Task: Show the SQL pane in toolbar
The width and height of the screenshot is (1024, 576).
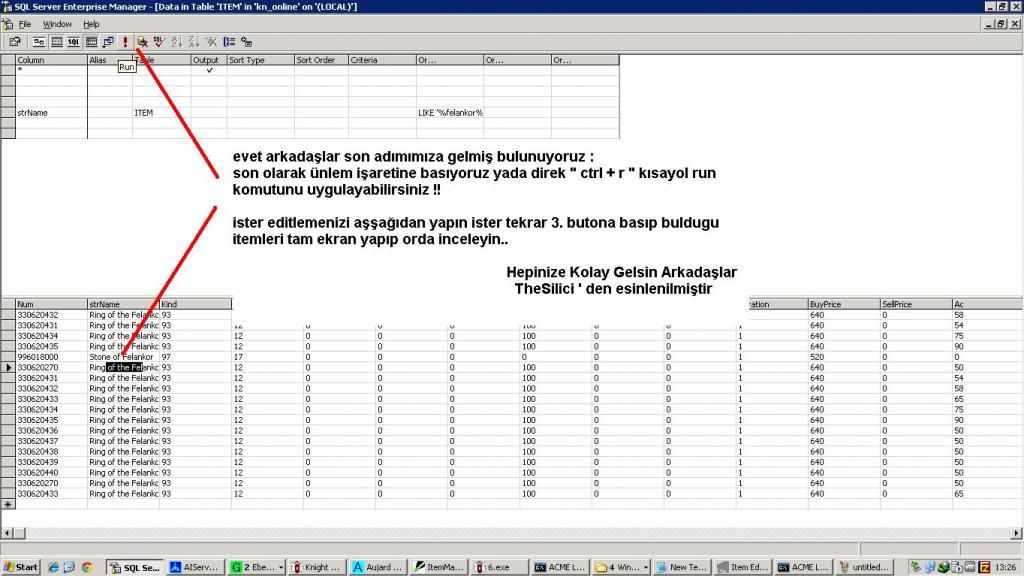Action: click(x=74, y=42)
